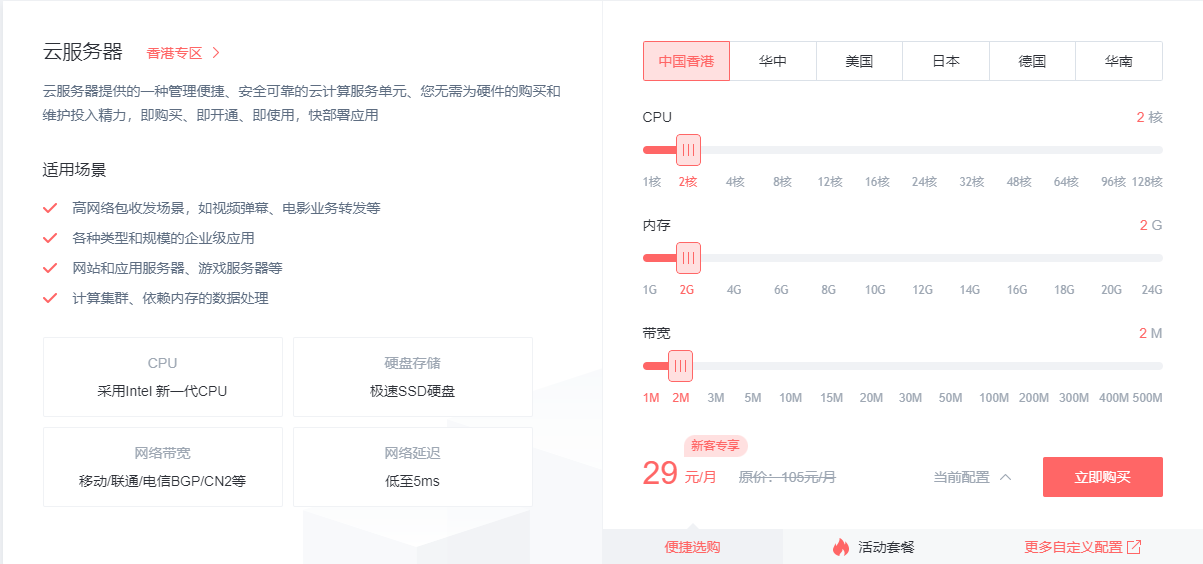The width and height of the screenshot is (1203, 564).
Task: Set CPU to 8核 on the scale
Action: [x=782, y=182]
